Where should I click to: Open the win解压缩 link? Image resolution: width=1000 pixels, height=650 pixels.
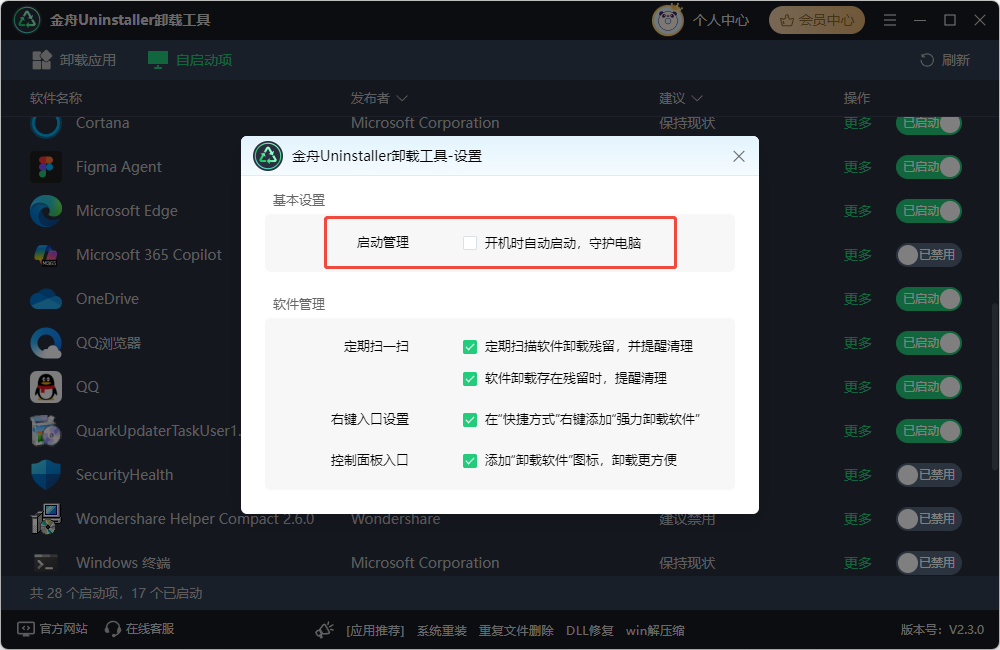point(655,631)
